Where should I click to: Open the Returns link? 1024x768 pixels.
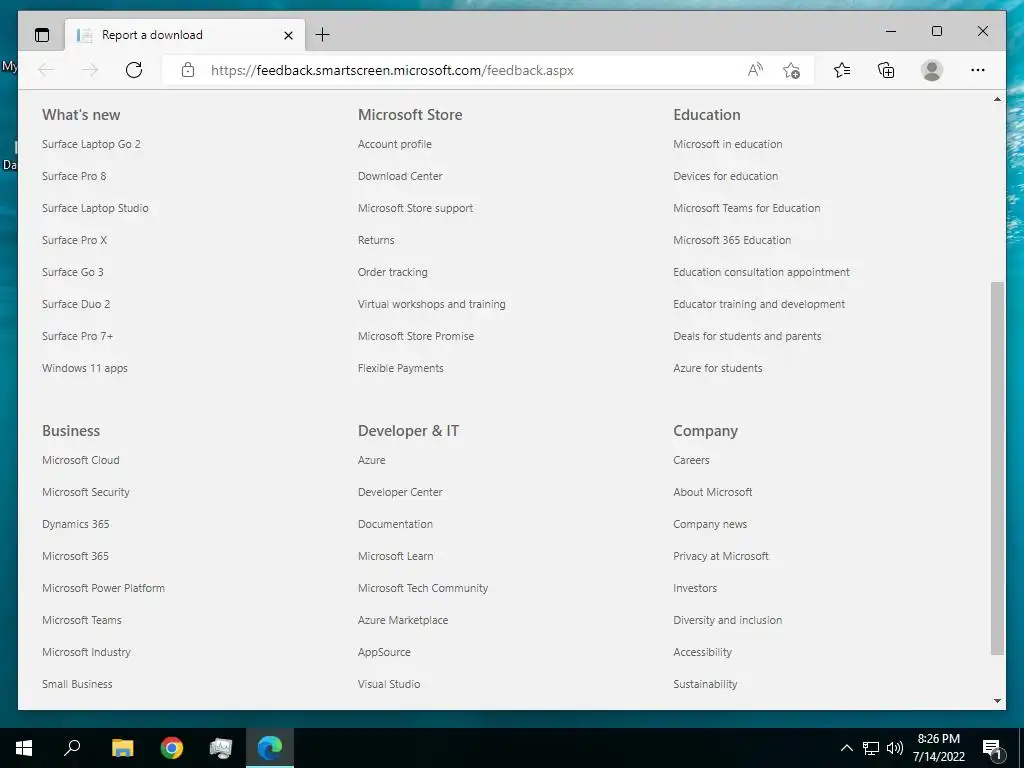coord(376,240)
